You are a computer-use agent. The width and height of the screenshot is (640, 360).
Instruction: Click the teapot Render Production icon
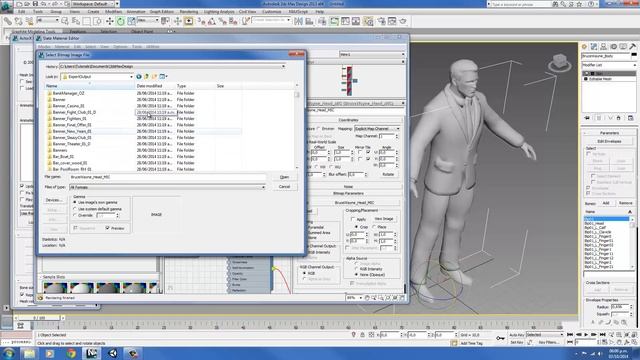coord(403,21)
